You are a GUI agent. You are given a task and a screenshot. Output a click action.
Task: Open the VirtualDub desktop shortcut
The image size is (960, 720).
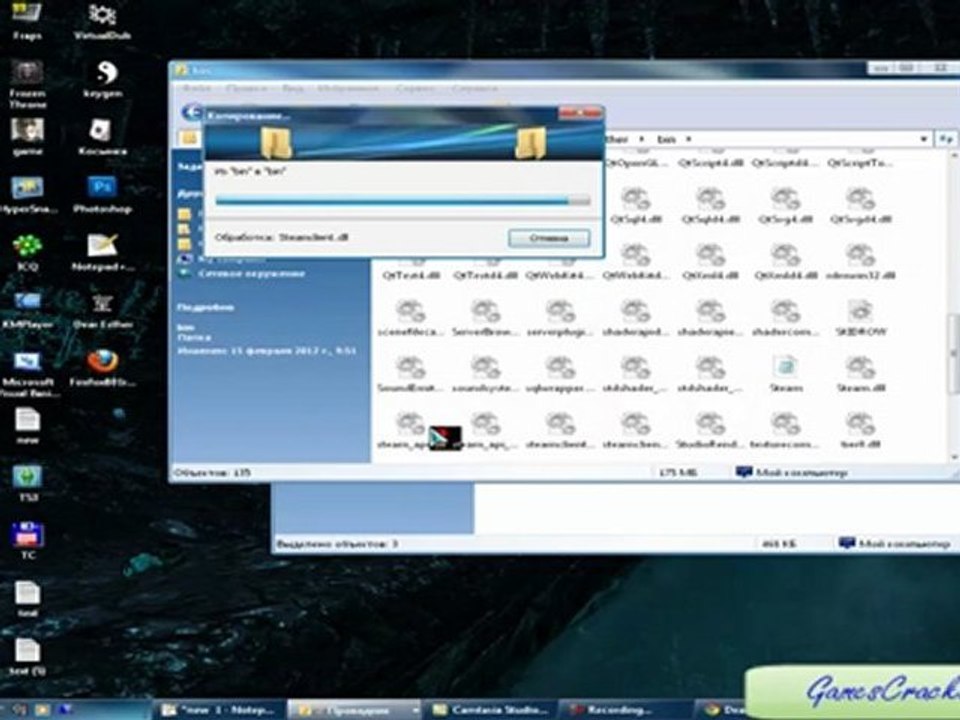pos(102,15)
